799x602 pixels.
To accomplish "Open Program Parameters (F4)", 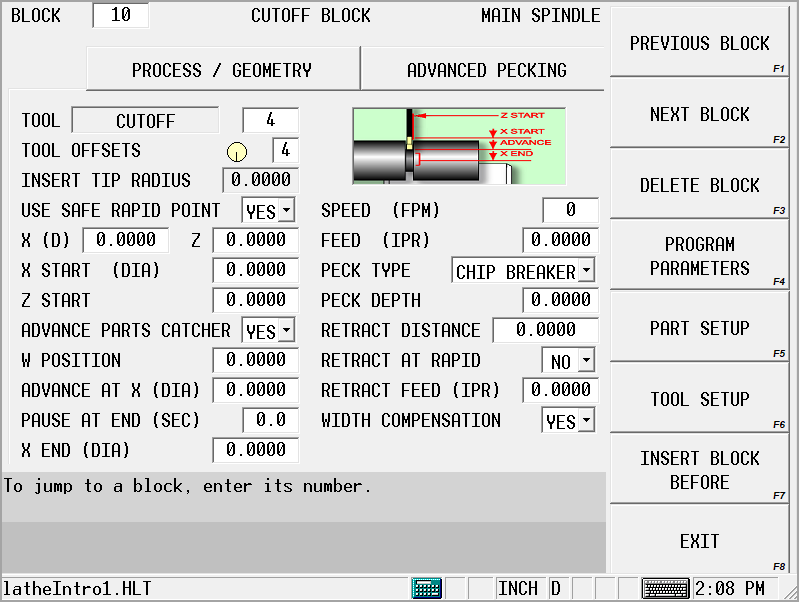I will [x=699, y=256].
